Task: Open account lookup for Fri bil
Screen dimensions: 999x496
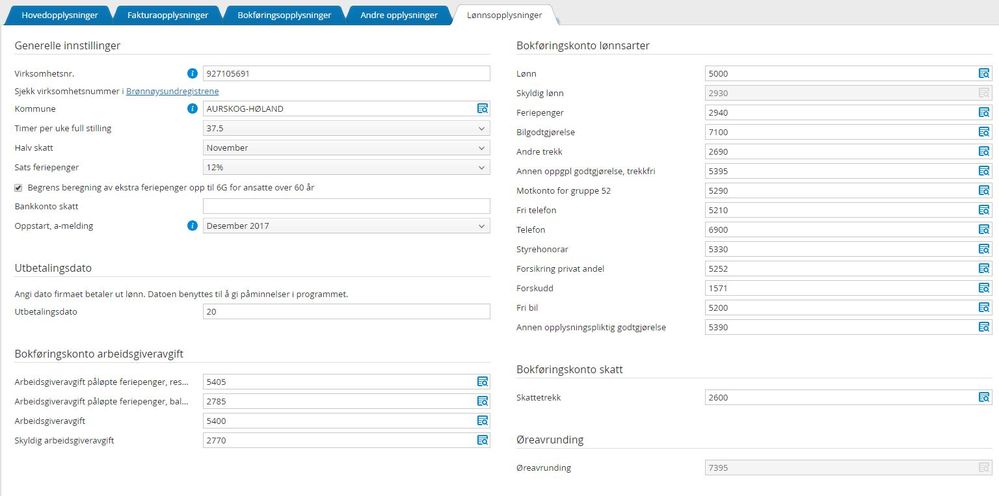Action: point(984,308)
